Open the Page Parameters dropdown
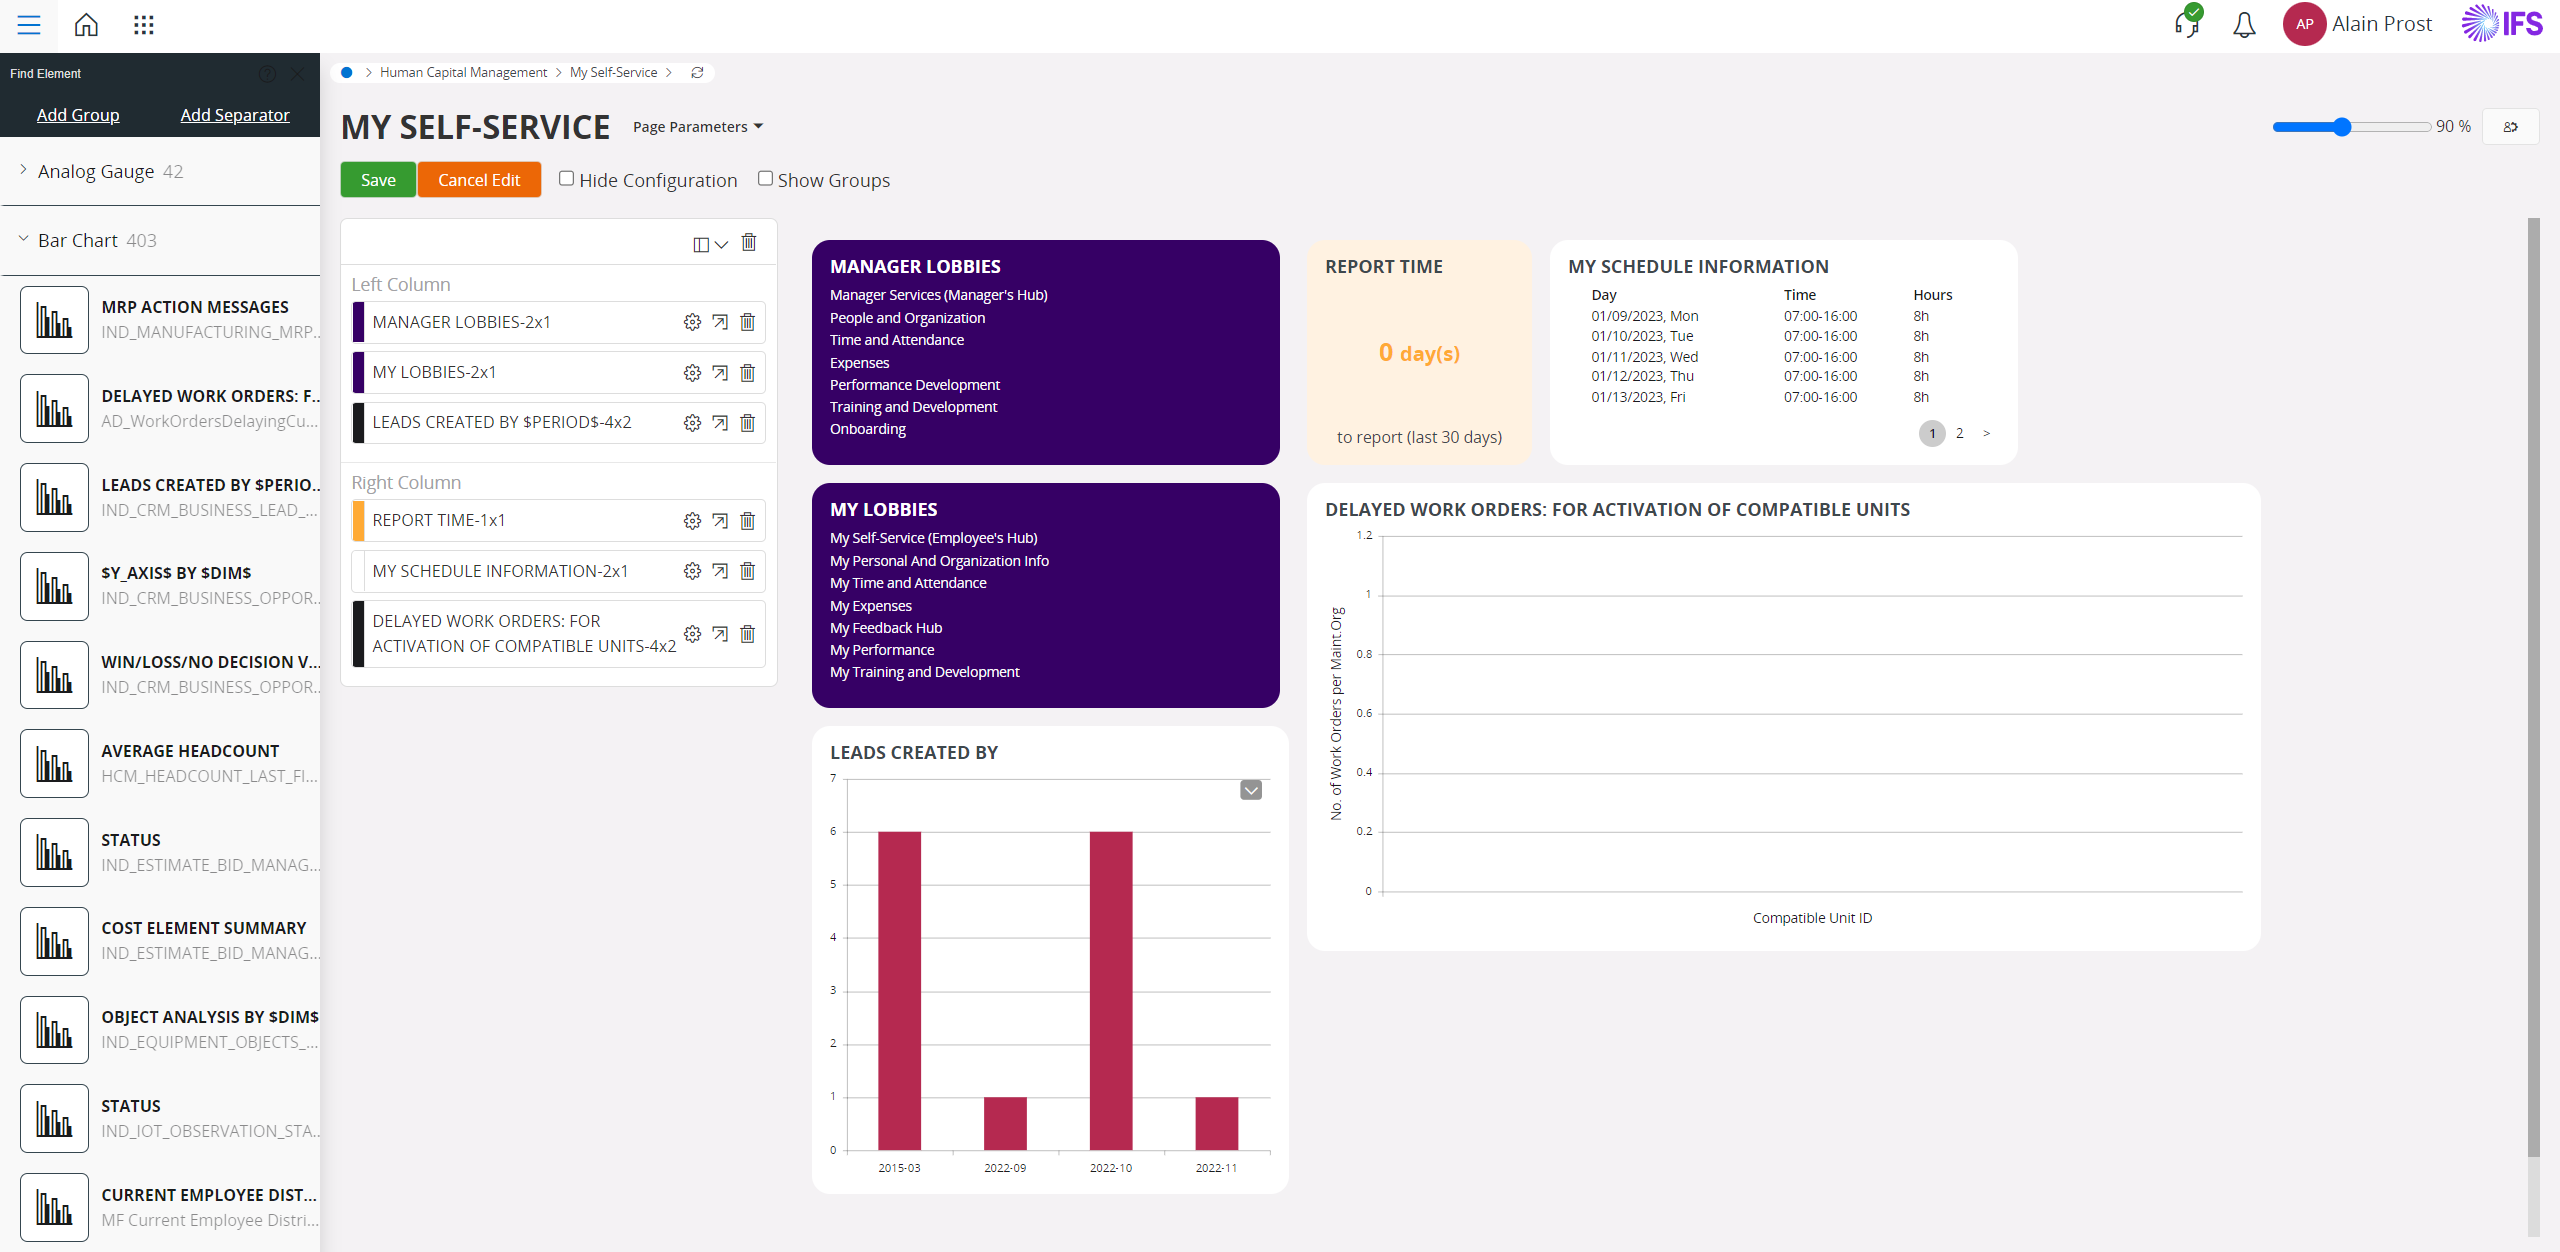 coord(697,127)
